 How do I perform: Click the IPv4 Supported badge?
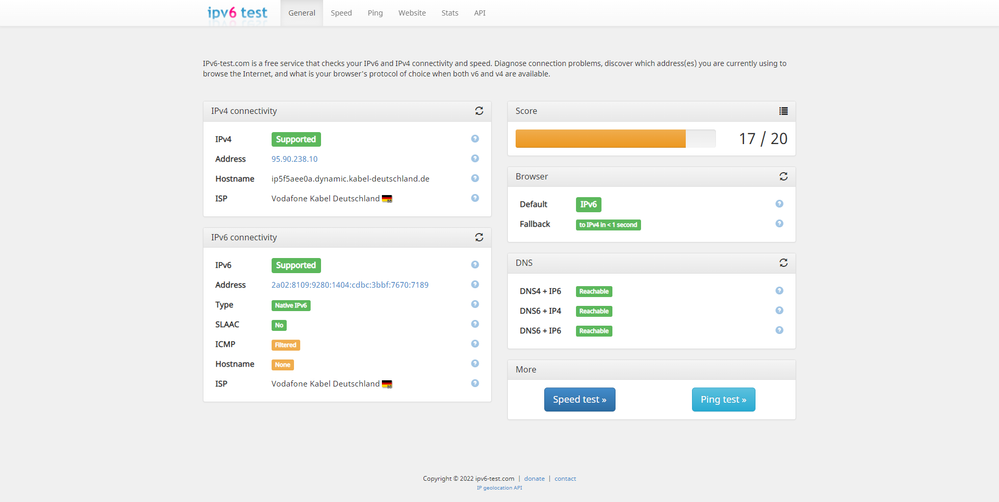tap(296, 139)
